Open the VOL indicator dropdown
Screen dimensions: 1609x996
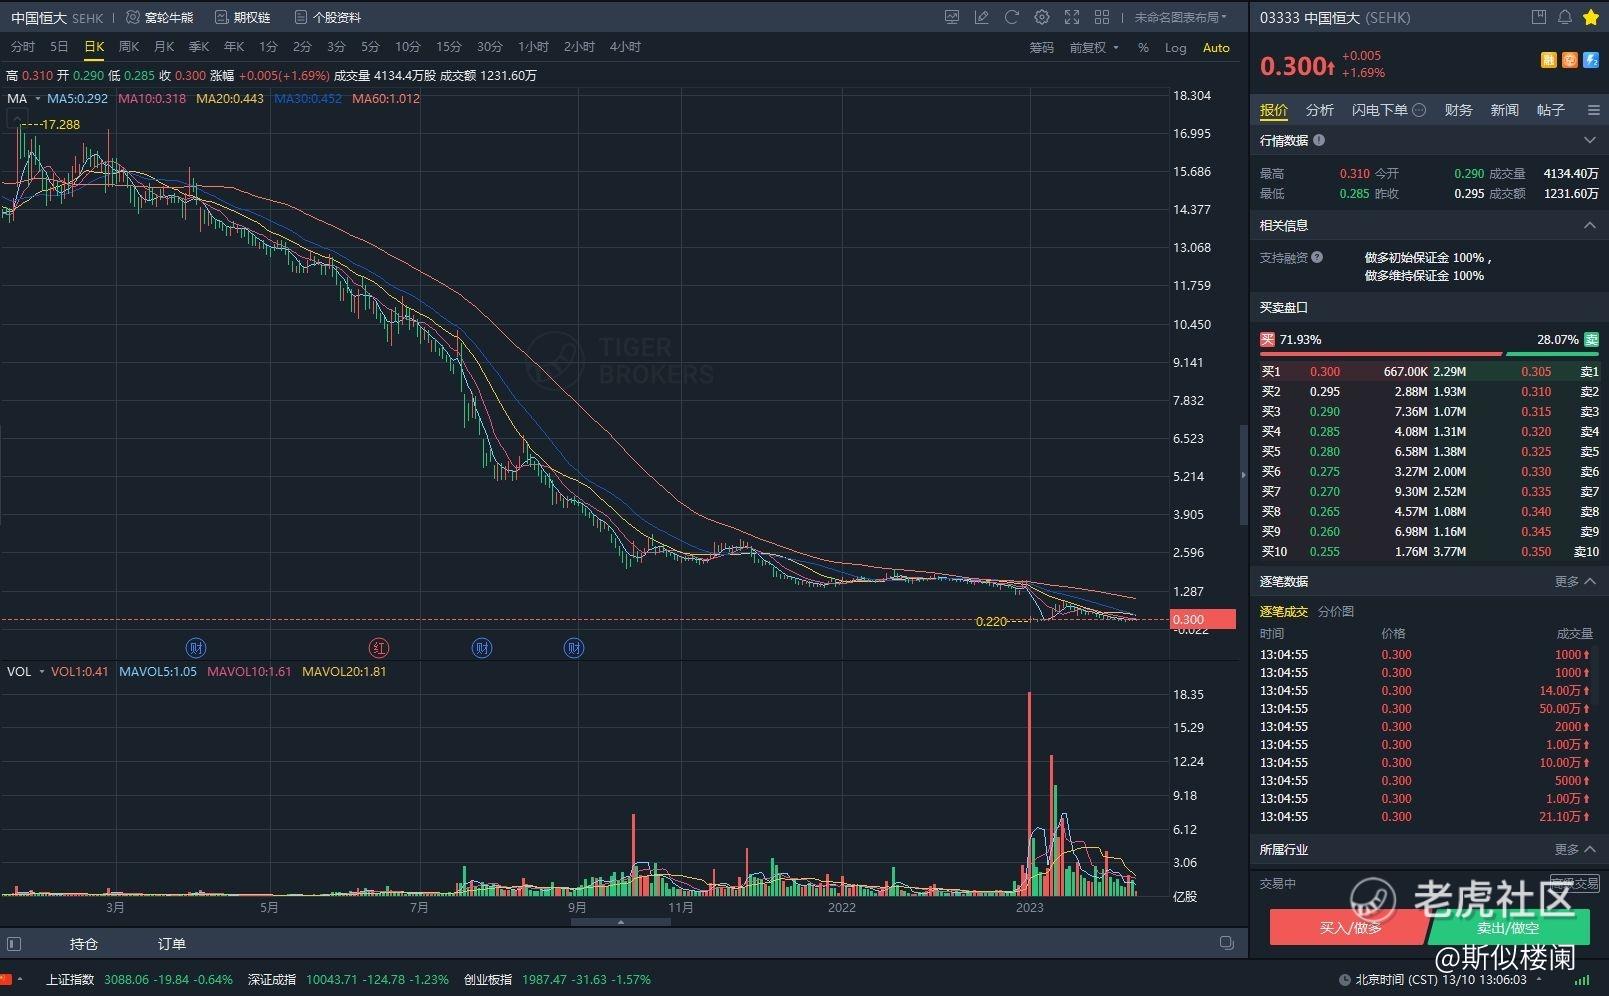tap(26, 671)
